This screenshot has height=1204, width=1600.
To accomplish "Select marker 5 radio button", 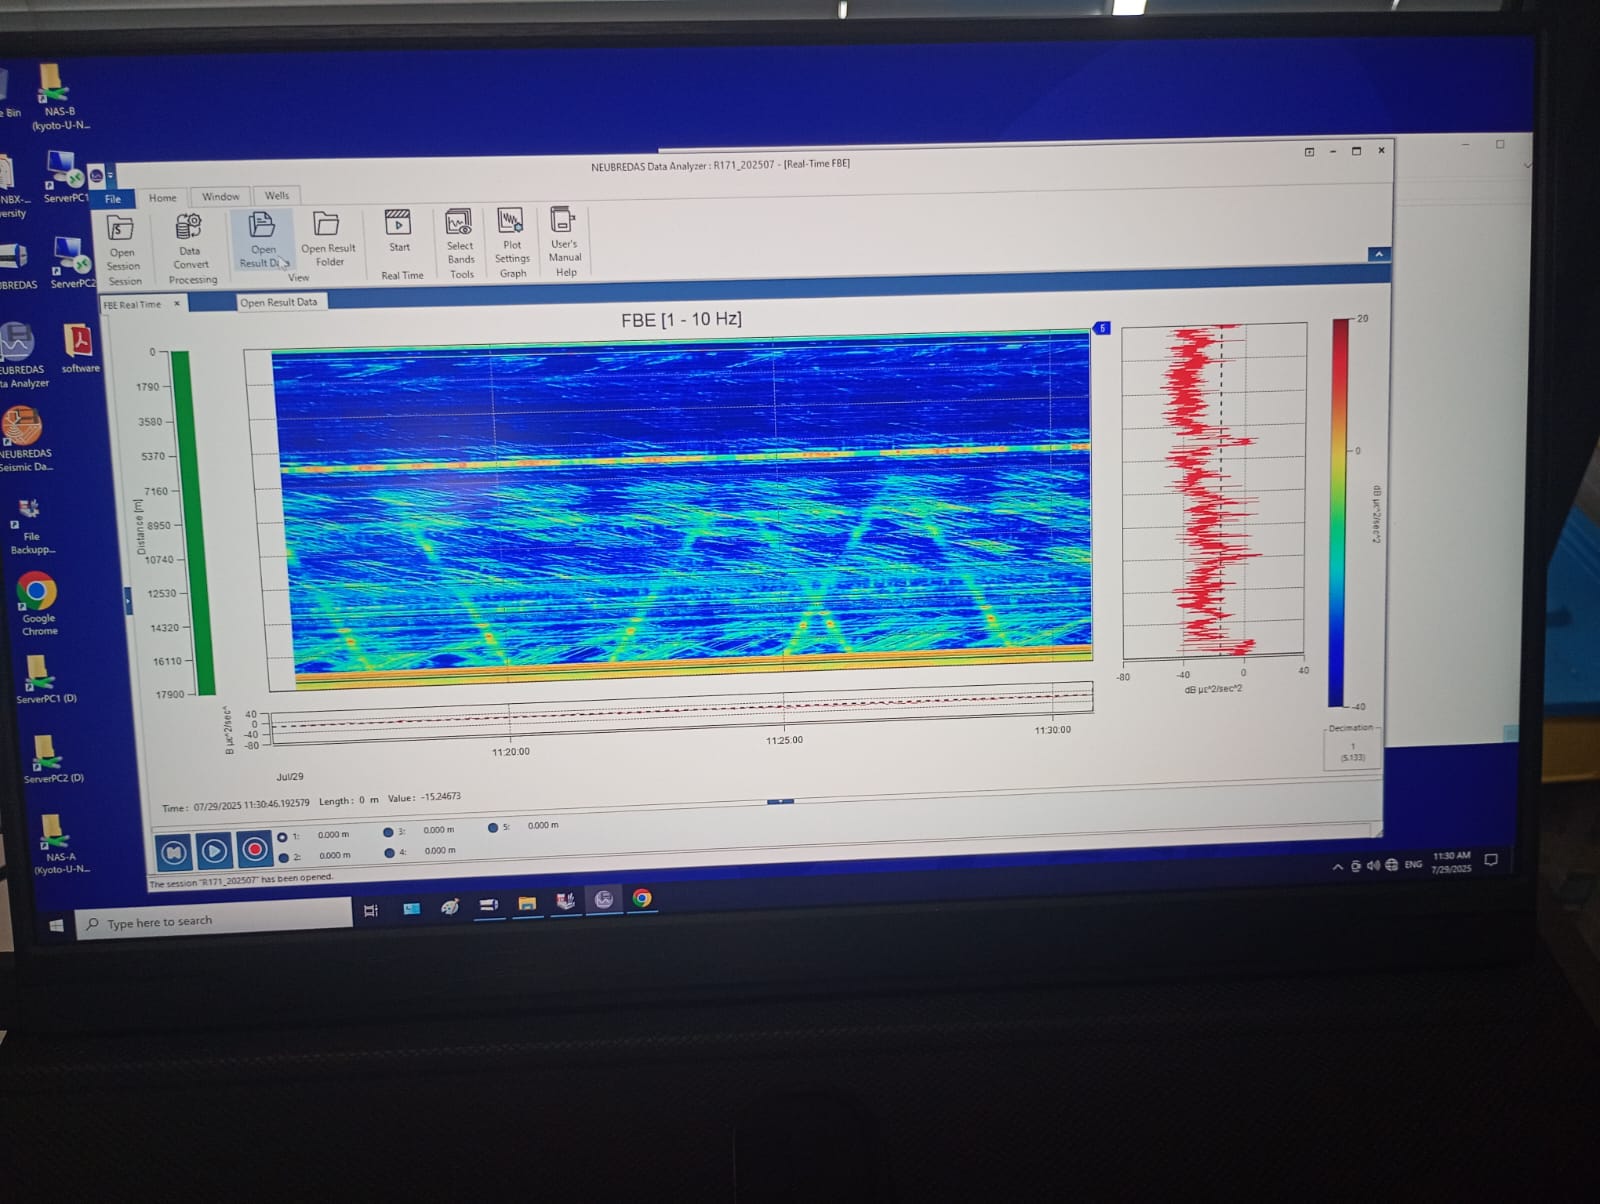I will pos(493,828).
